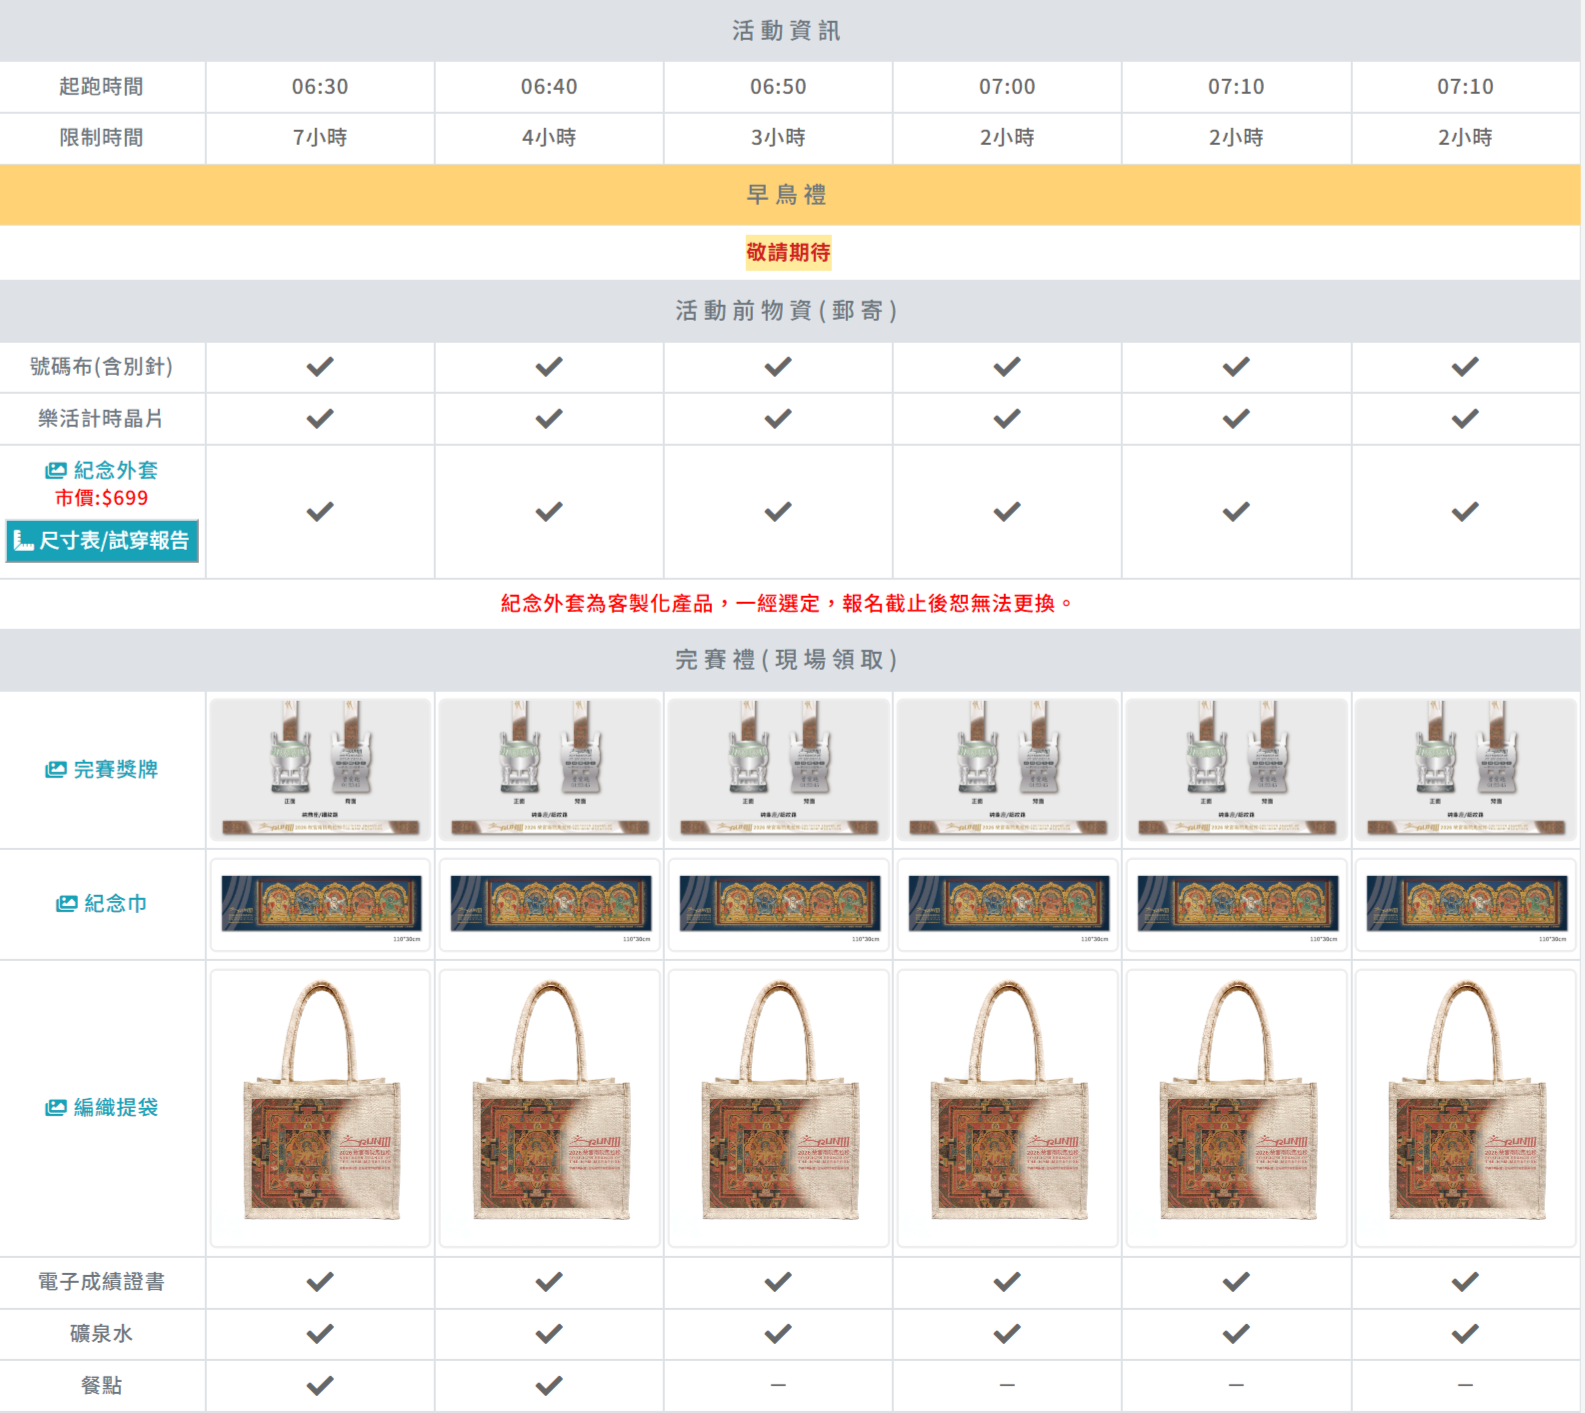Image resolution: width=1585 pixels, height=1413 pixels.
Task: View tote bag thumbnail under 07:00 column
Action: coord(1007,1108)
